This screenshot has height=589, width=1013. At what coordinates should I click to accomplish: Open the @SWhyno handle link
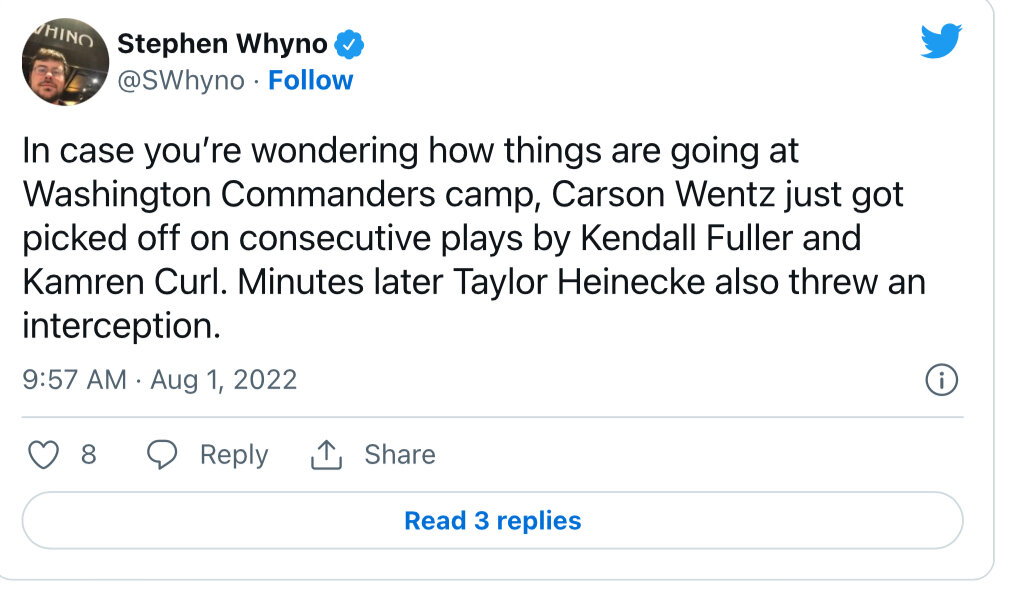(x=181, y=80)
